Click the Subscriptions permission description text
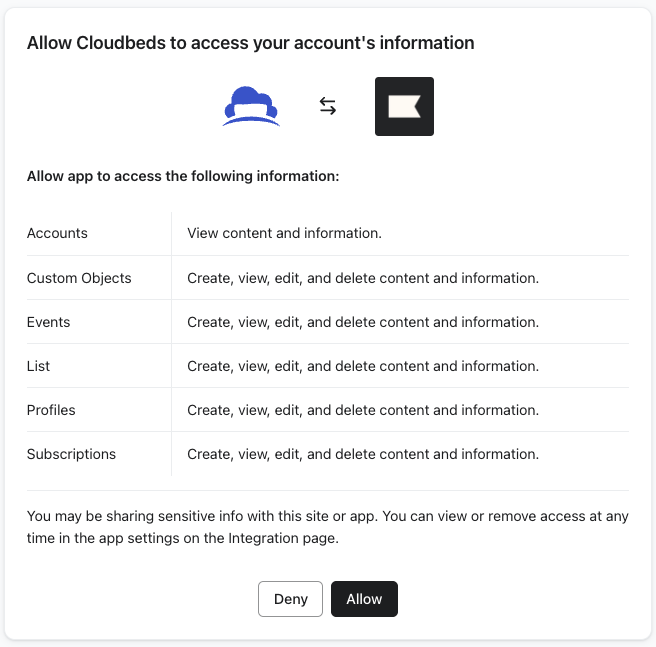Viewport: 656px width, 647px height. tap(363, 454)
